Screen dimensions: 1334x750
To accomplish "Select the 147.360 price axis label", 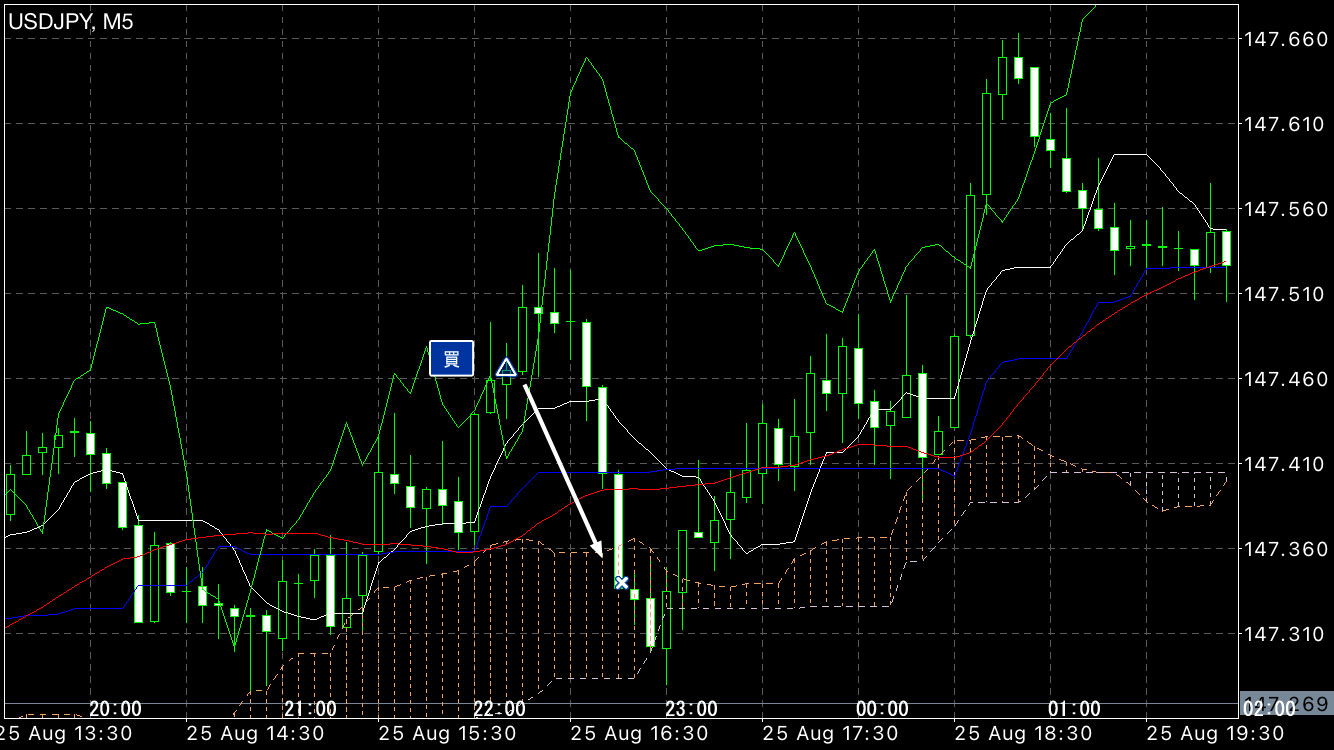I will (x=1286, y=549).
